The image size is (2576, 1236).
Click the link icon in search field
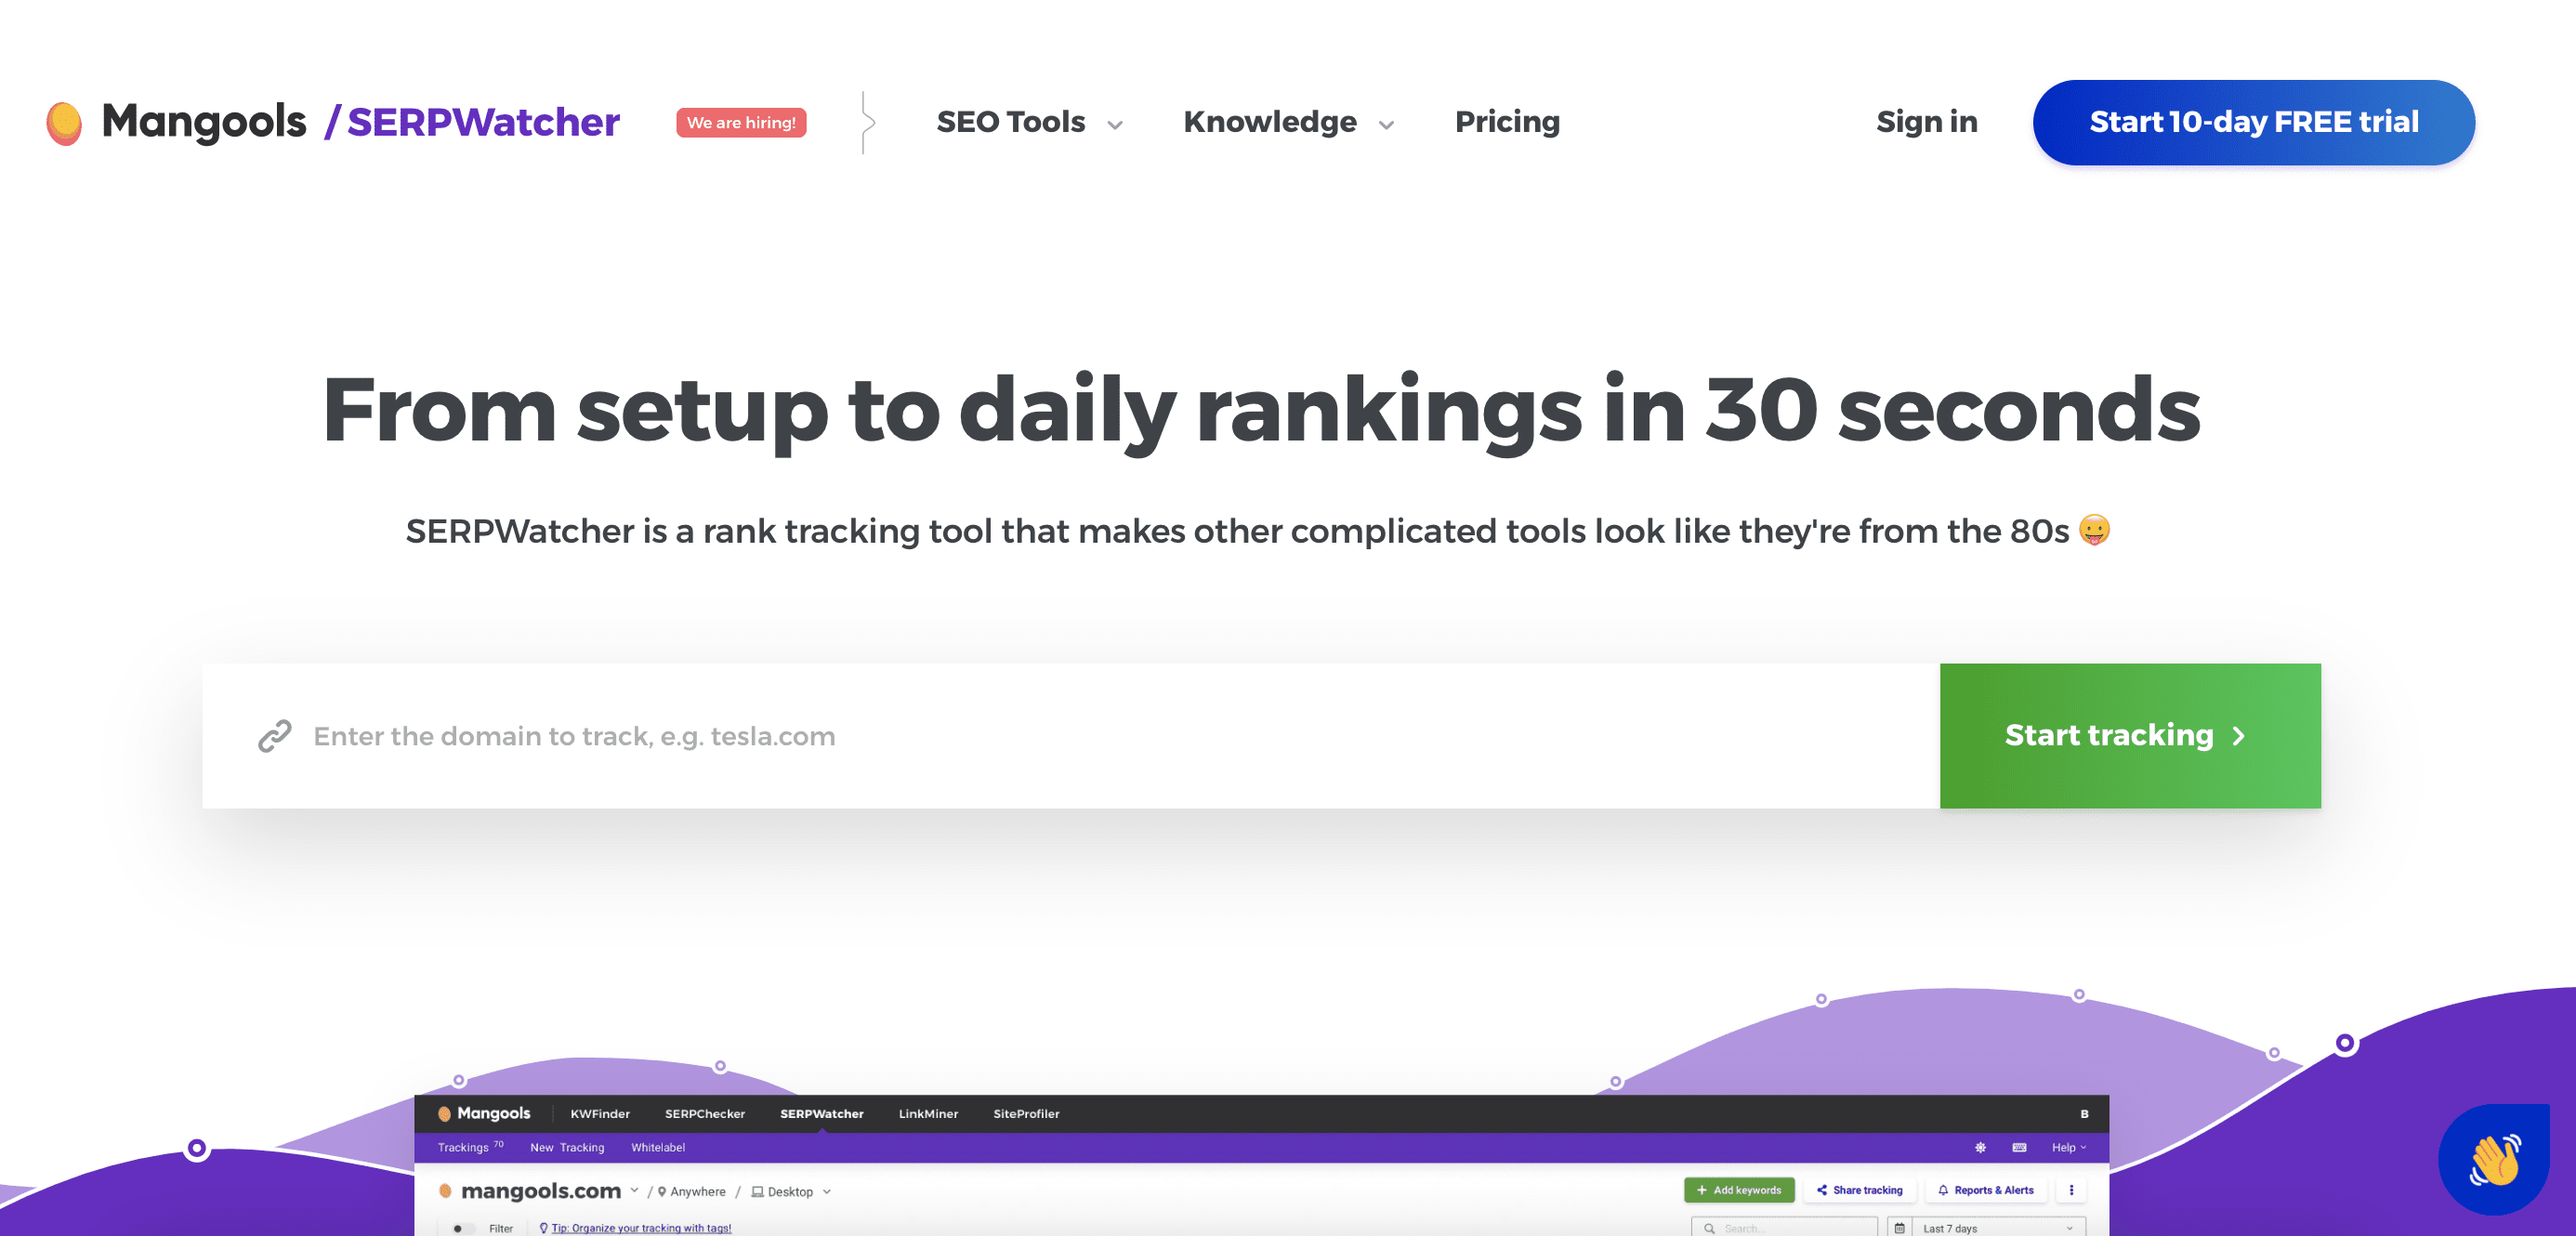point(276,736)
